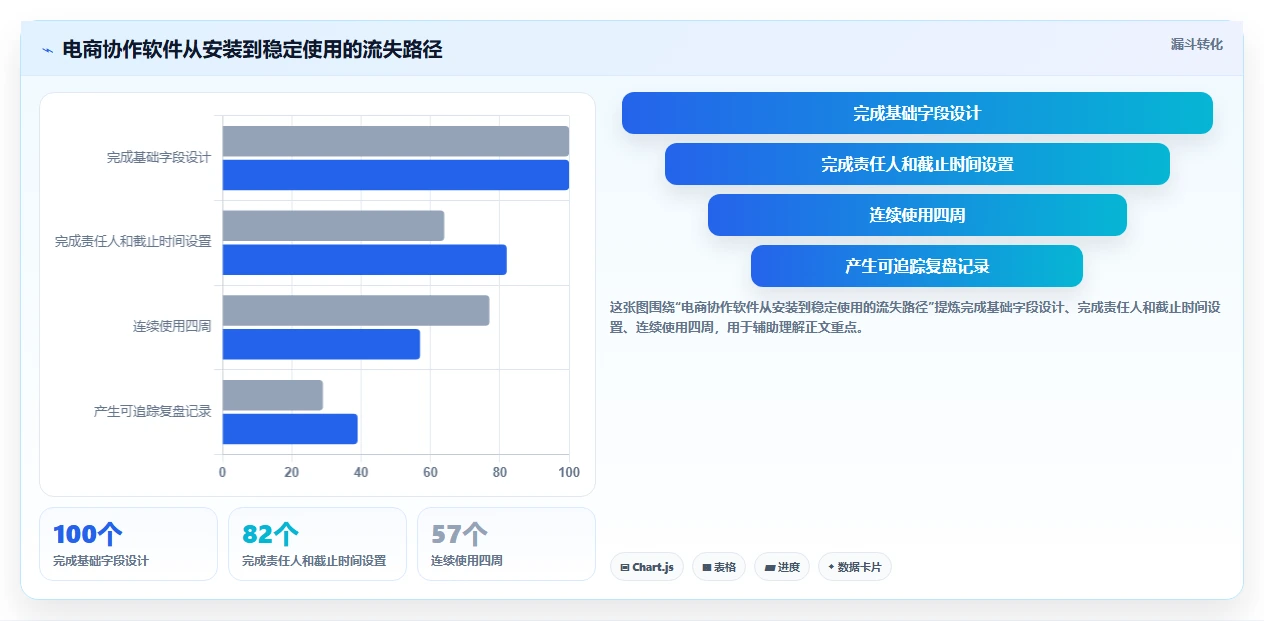The image size is (1264, 621).
Task: Open the 57个 data card
Action: point(506,544)
